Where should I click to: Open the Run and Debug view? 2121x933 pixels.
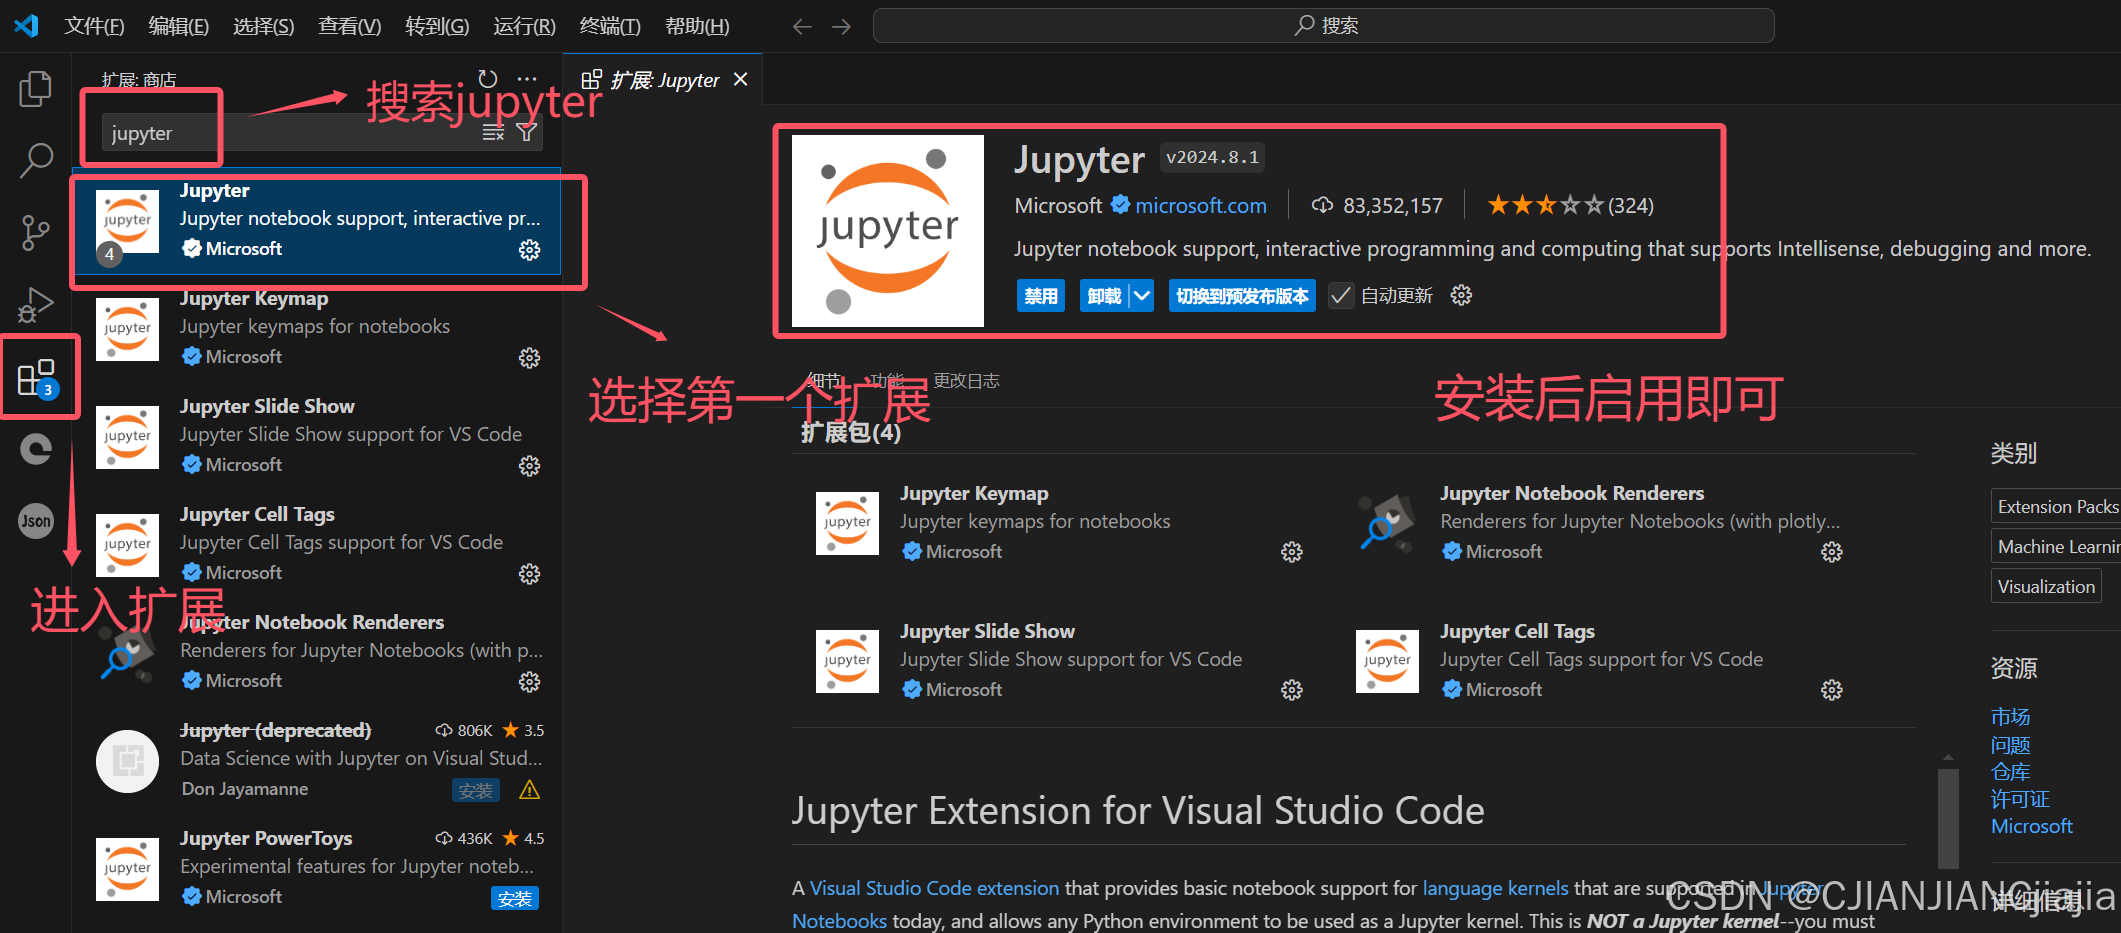click(36, 304)
